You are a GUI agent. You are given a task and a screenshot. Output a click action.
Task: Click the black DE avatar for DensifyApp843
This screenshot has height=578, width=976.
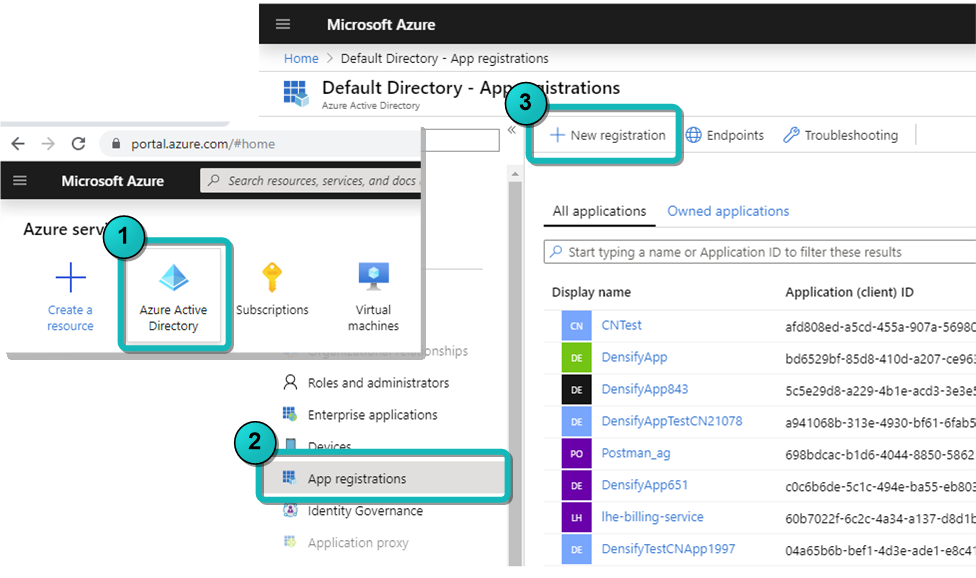(x=576, y=389)
